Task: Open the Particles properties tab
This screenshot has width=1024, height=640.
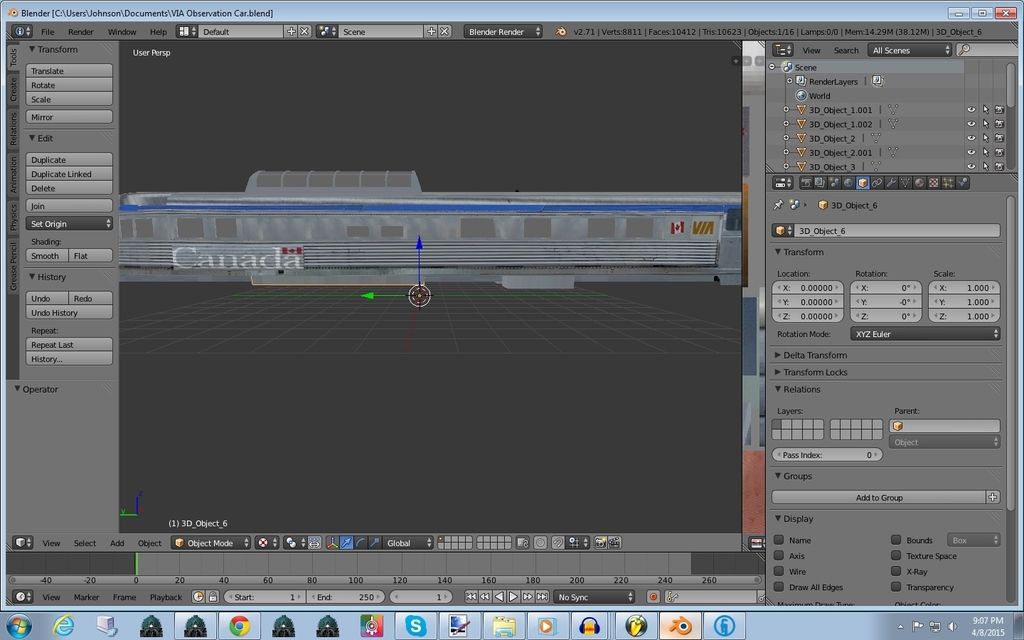Action: pyautogui.click(x=948, y=184)
